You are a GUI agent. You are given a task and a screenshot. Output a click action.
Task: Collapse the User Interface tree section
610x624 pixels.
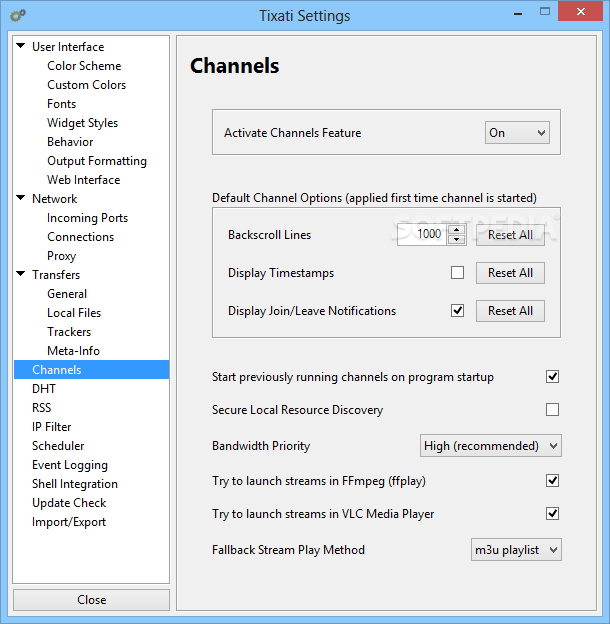[x=21, y=46]
